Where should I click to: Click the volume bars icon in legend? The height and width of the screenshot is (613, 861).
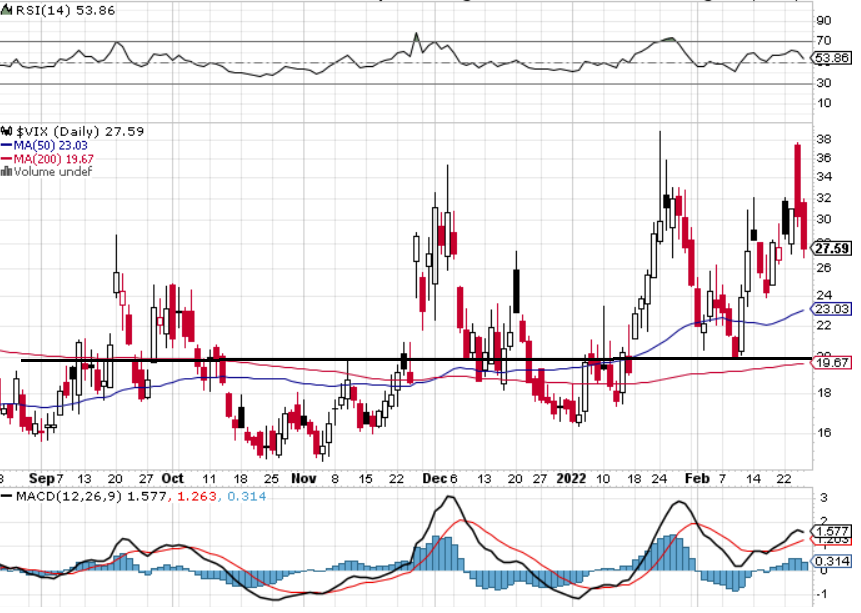tap(7, 172)
